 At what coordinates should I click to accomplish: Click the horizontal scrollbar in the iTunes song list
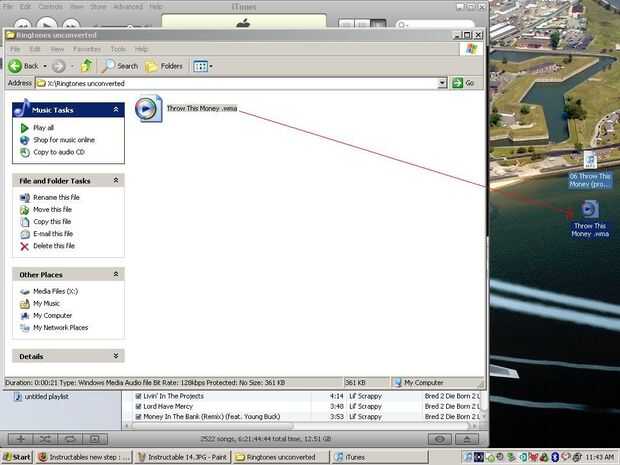[214, 426]
